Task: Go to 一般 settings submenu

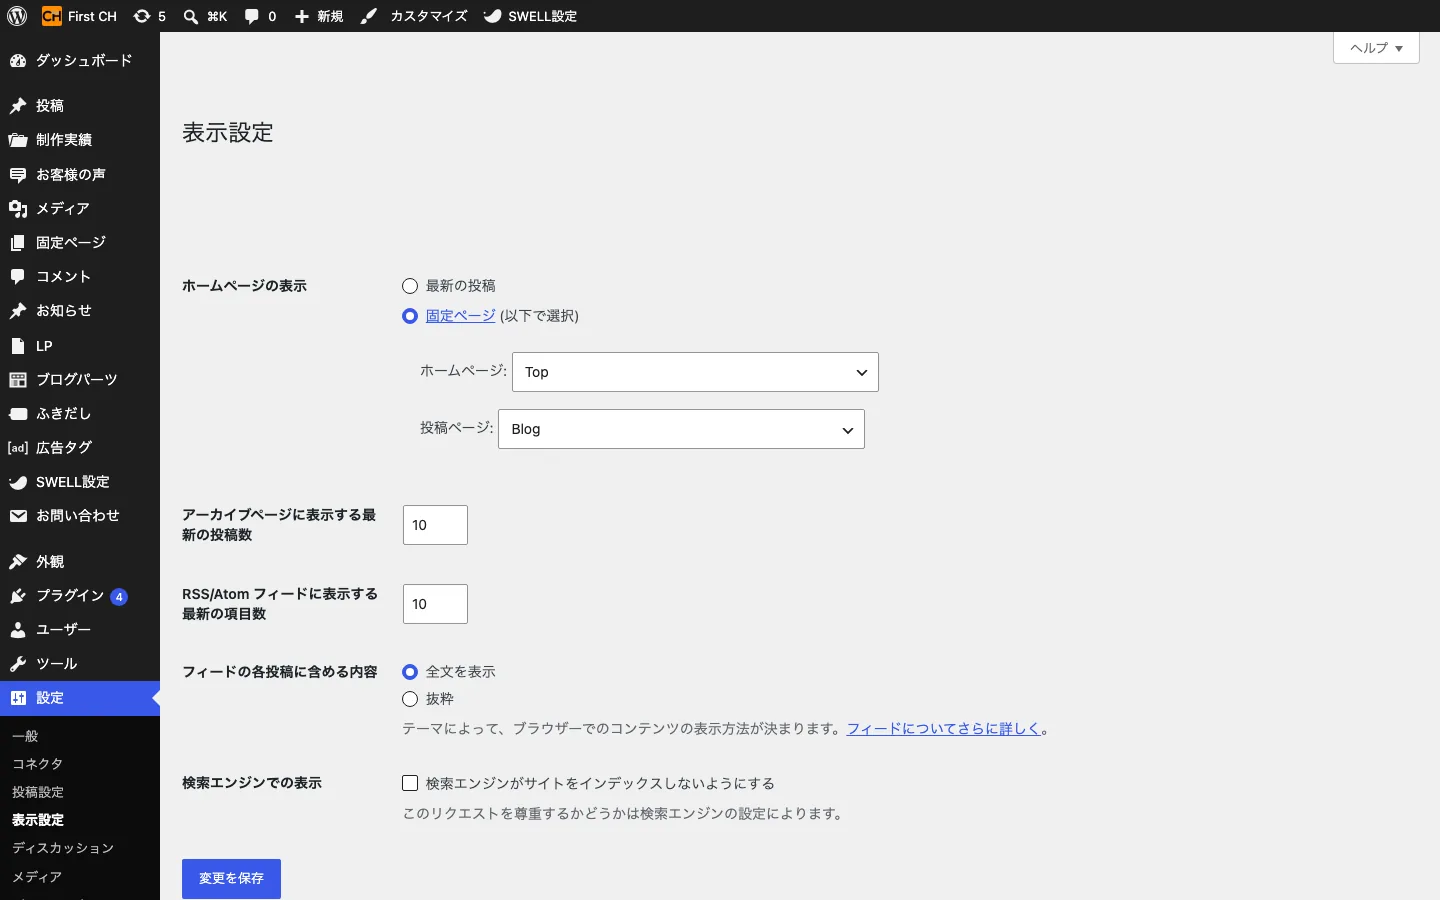Action: click(x=25, y=736)
